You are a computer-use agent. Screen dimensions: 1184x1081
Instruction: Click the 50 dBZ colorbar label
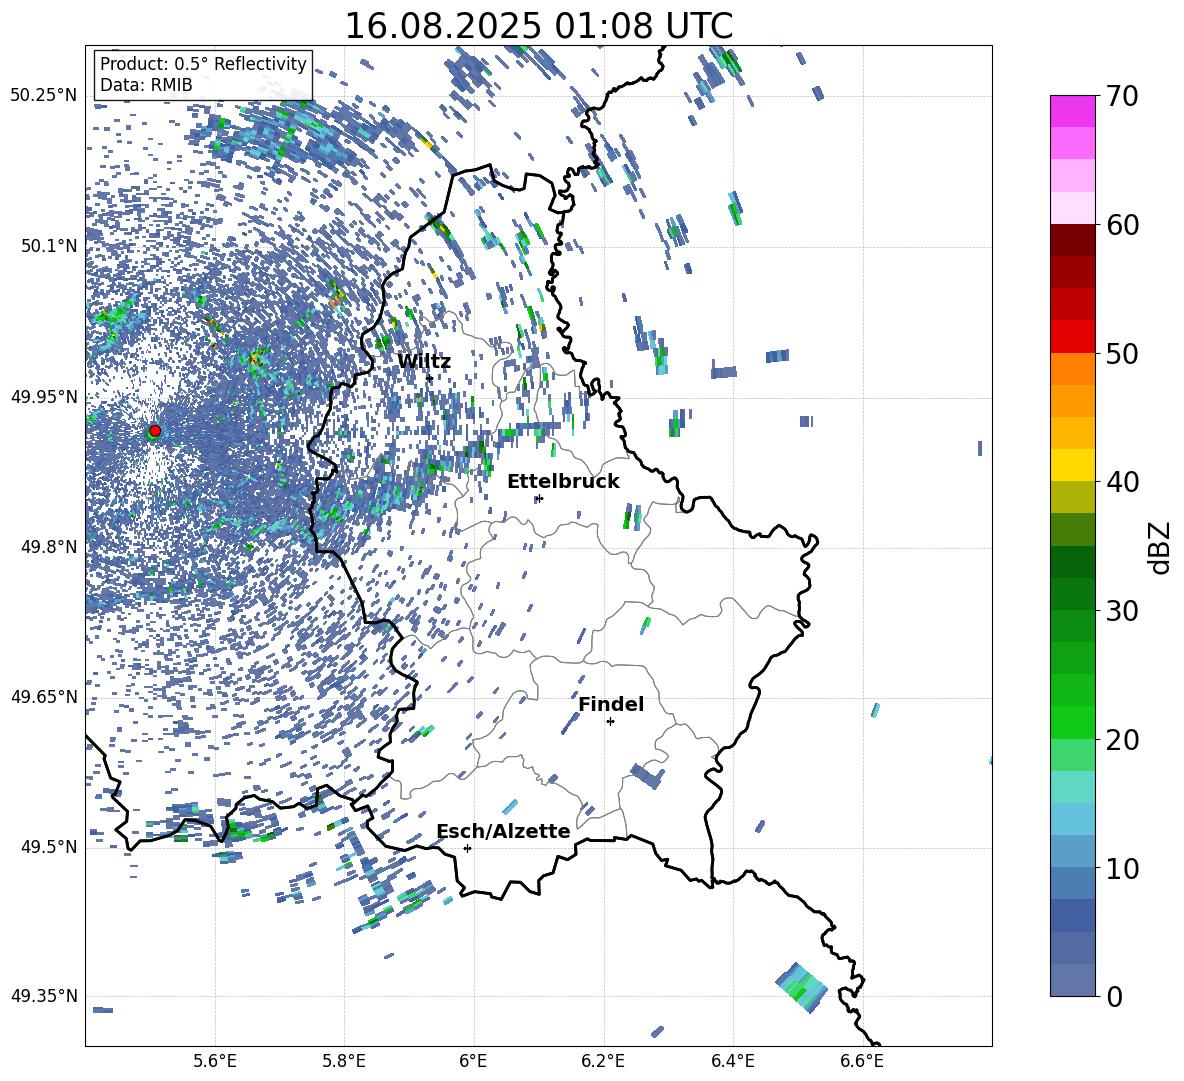pos(1121,353)
